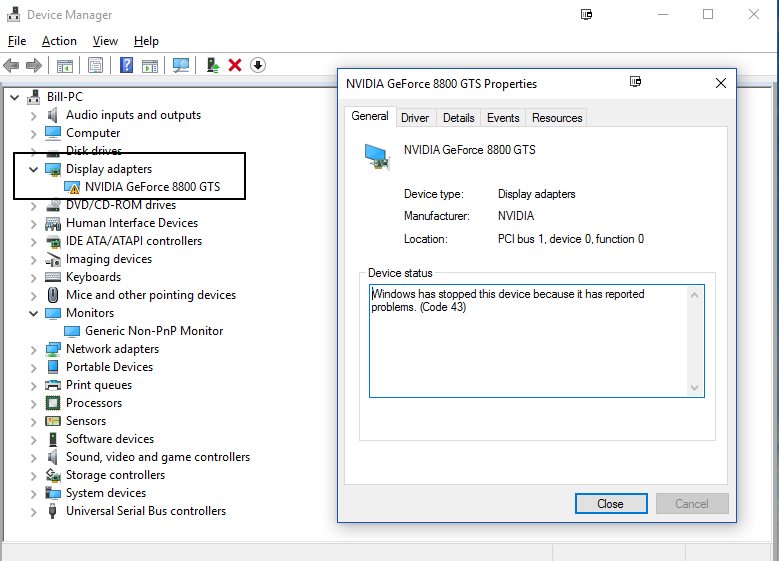The image size is (779, 561).
Task: Click the Storage controllers icon
Action: point(53,475)
